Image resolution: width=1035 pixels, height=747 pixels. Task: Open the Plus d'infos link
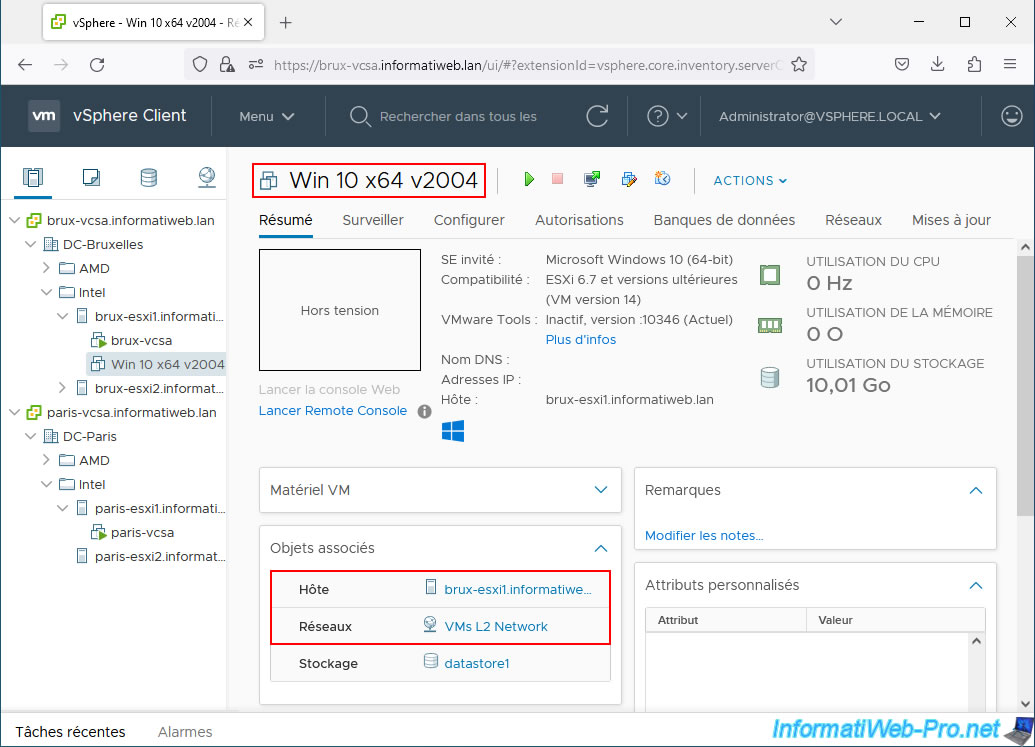click(x=581, y=340)
